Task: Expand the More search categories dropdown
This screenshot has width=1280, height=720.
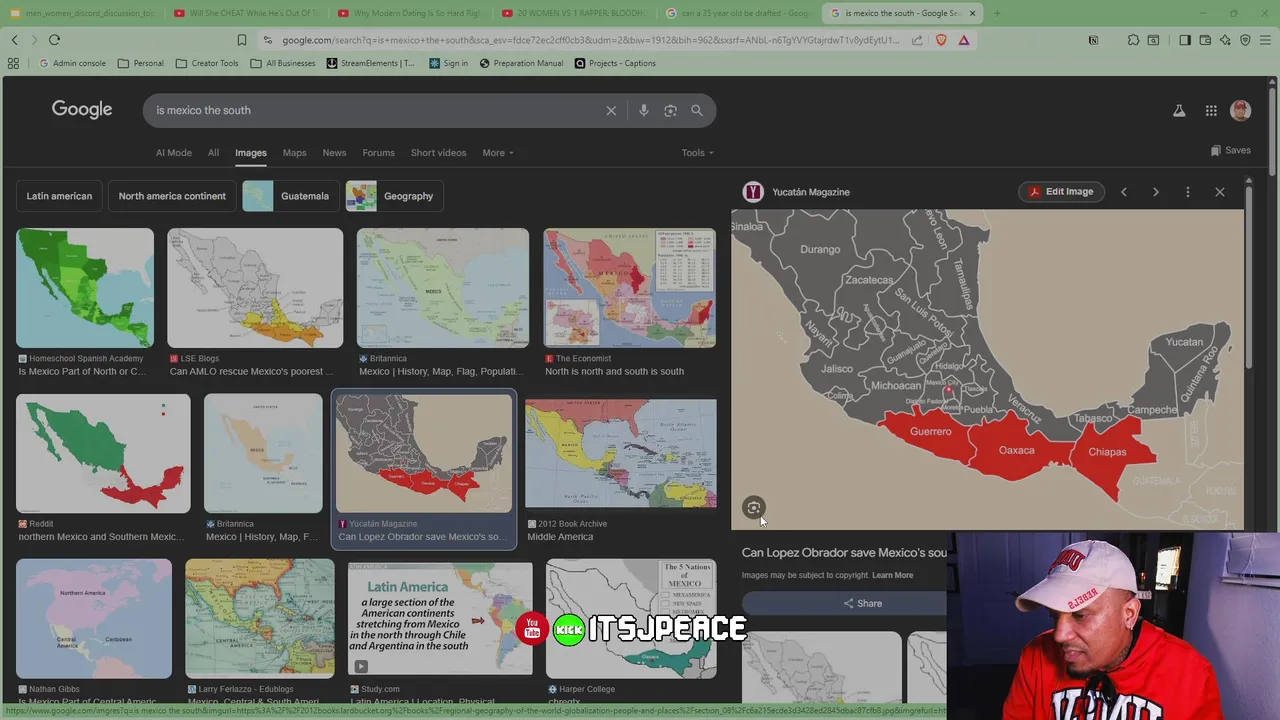Action: [498, 153]
